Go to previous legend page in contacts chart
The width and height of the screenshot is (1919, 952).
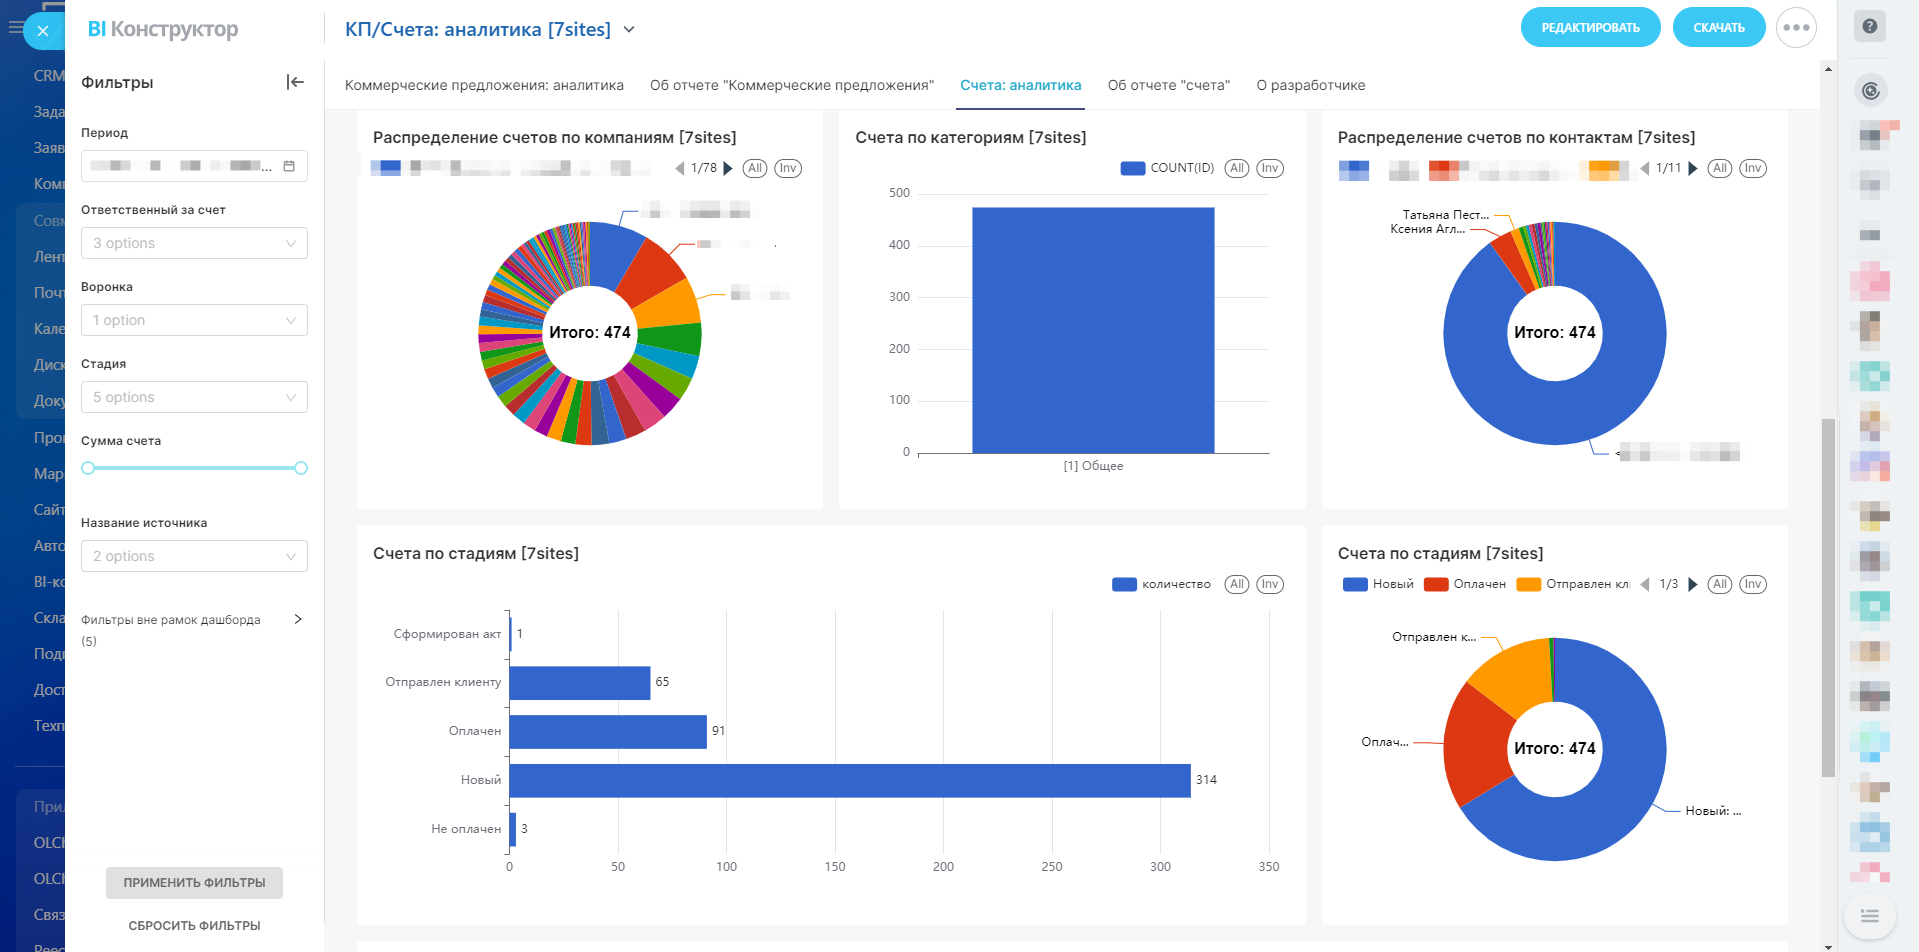coord(1645,168)
